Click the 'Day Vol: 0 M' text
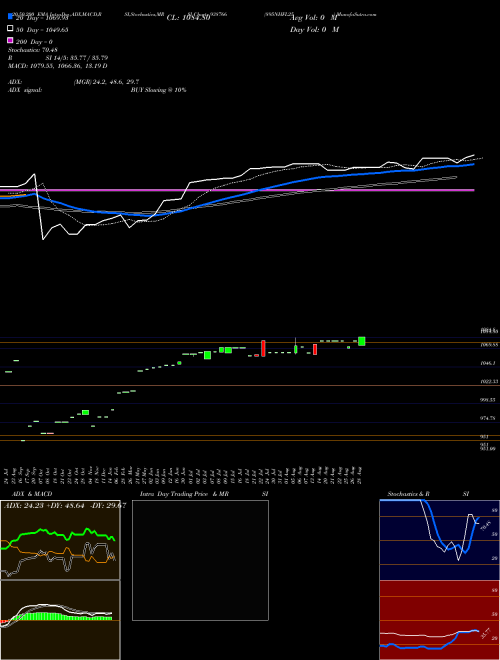Screen dimensions: 500x660 tap(314, 30)
